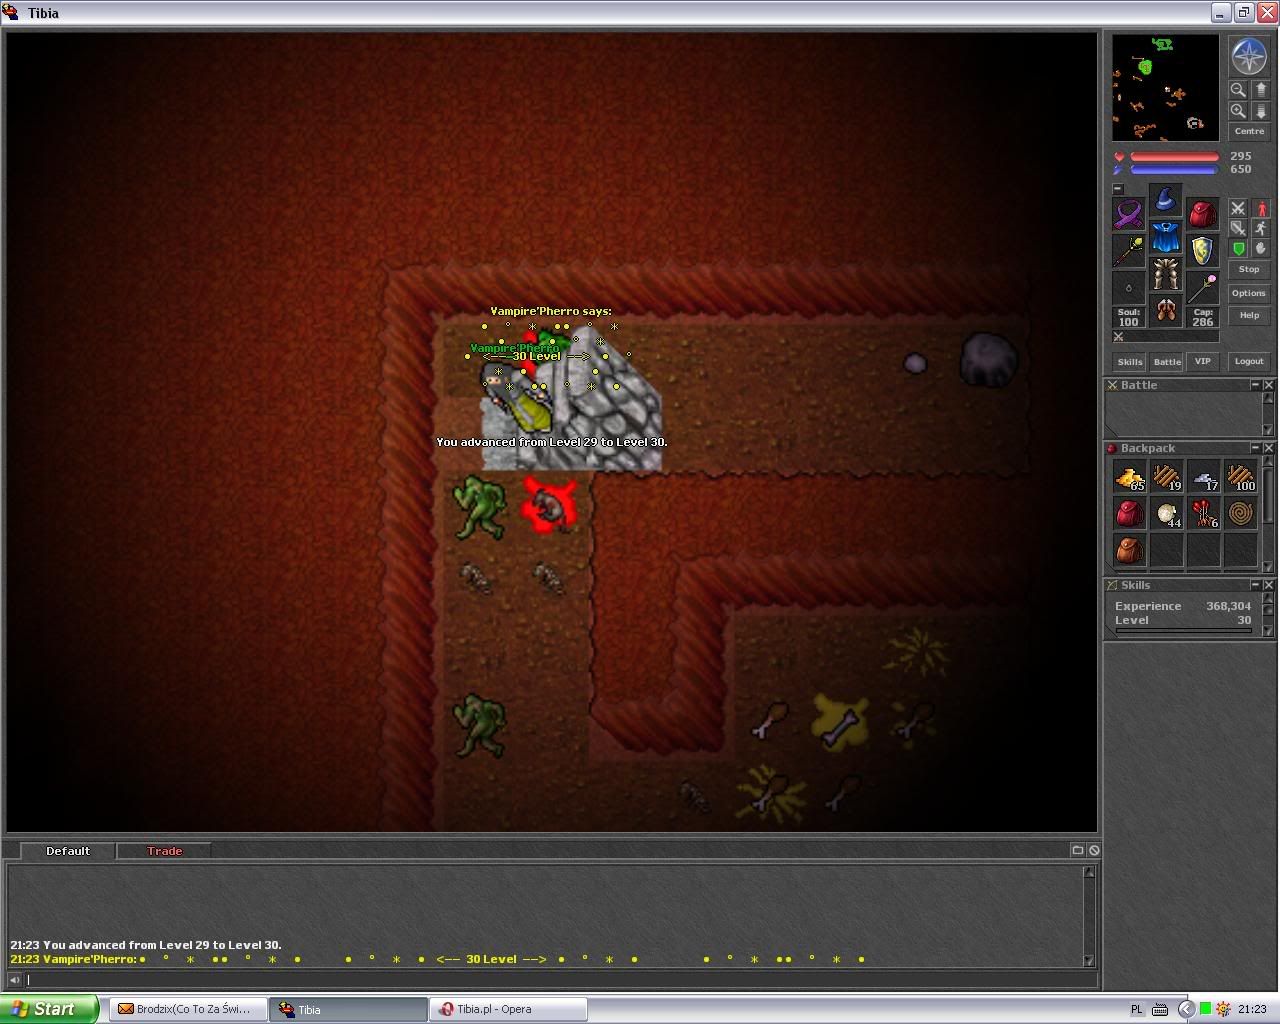Select the purple scarf amulet slot
Viewport: 1280px width, 1024px height.
tap(1129, 214)
